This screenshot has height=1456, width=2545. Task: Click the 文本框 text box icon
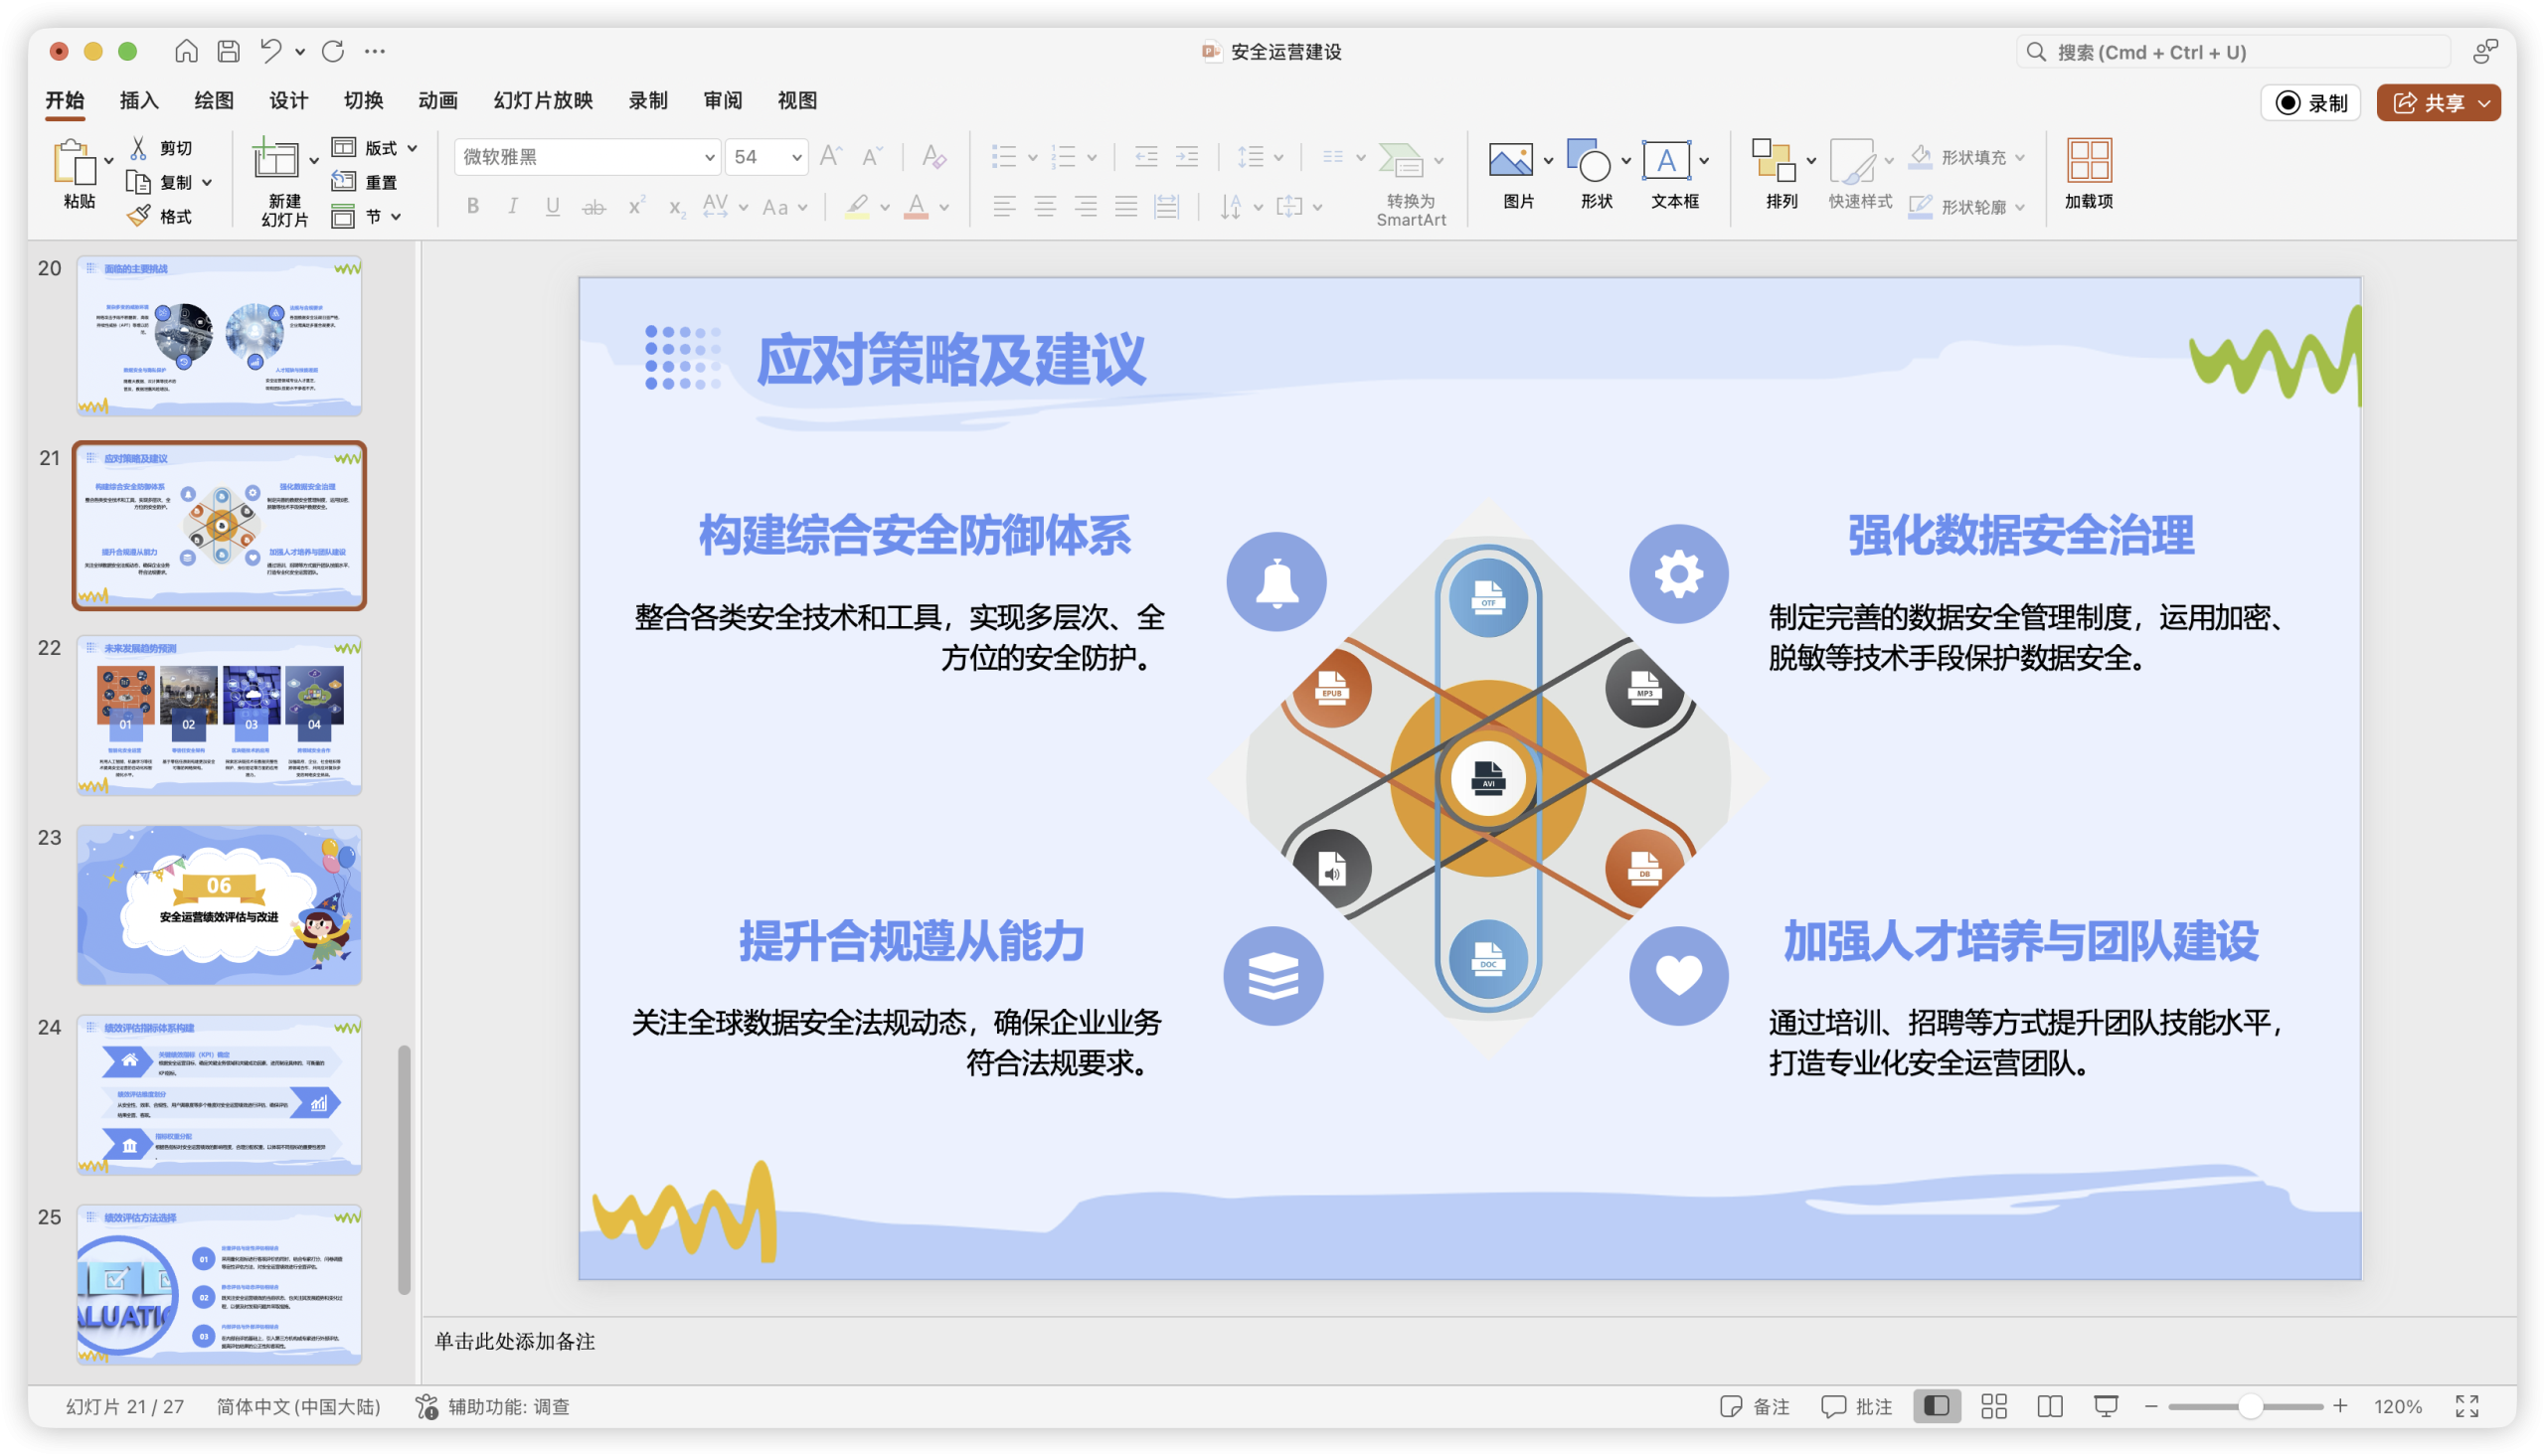coord(1666,160)
